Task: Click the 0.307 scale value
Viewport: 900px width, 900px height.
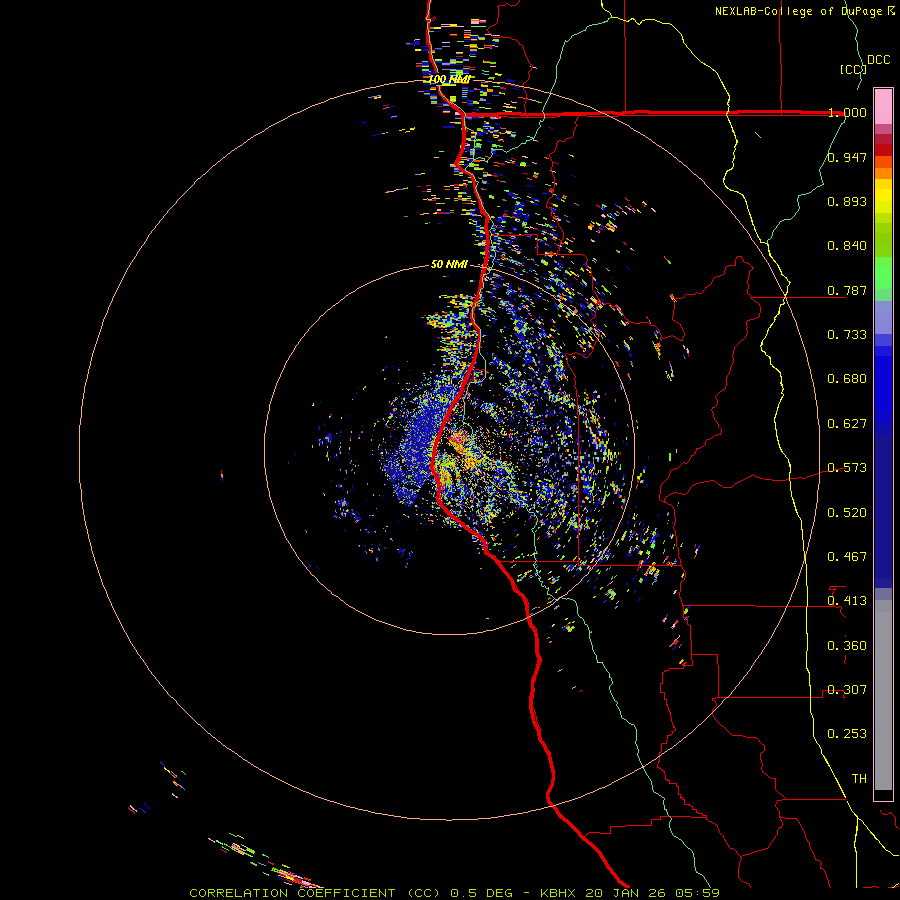Action: (x=847, y=690)
